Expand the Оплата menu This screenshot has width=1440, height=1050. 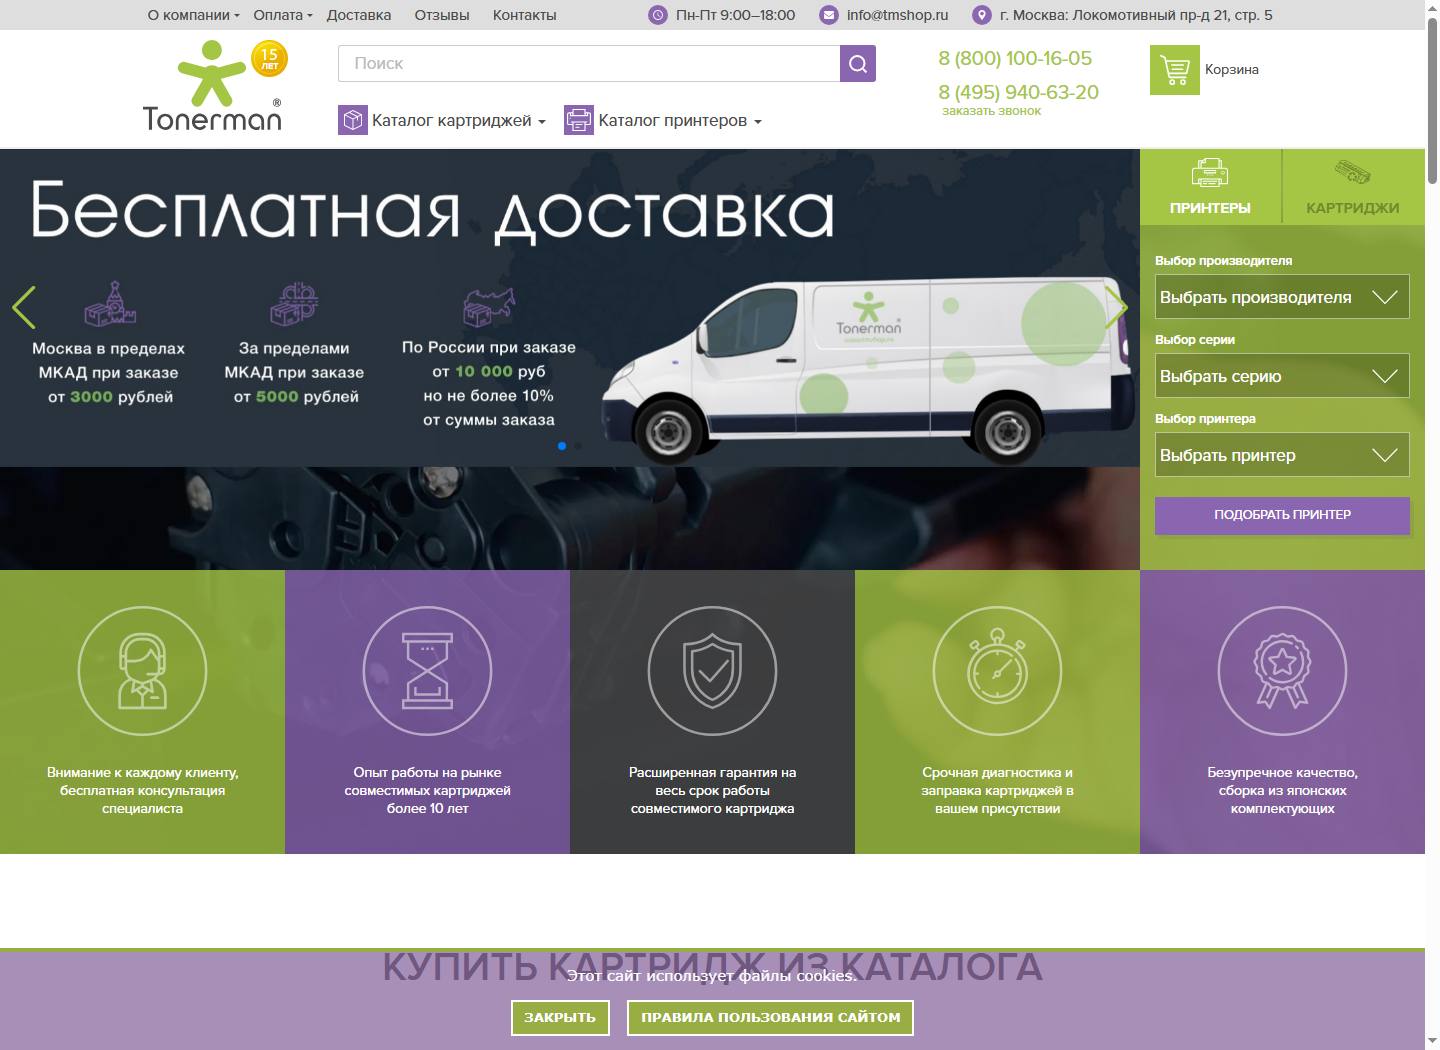coord(283,15)
